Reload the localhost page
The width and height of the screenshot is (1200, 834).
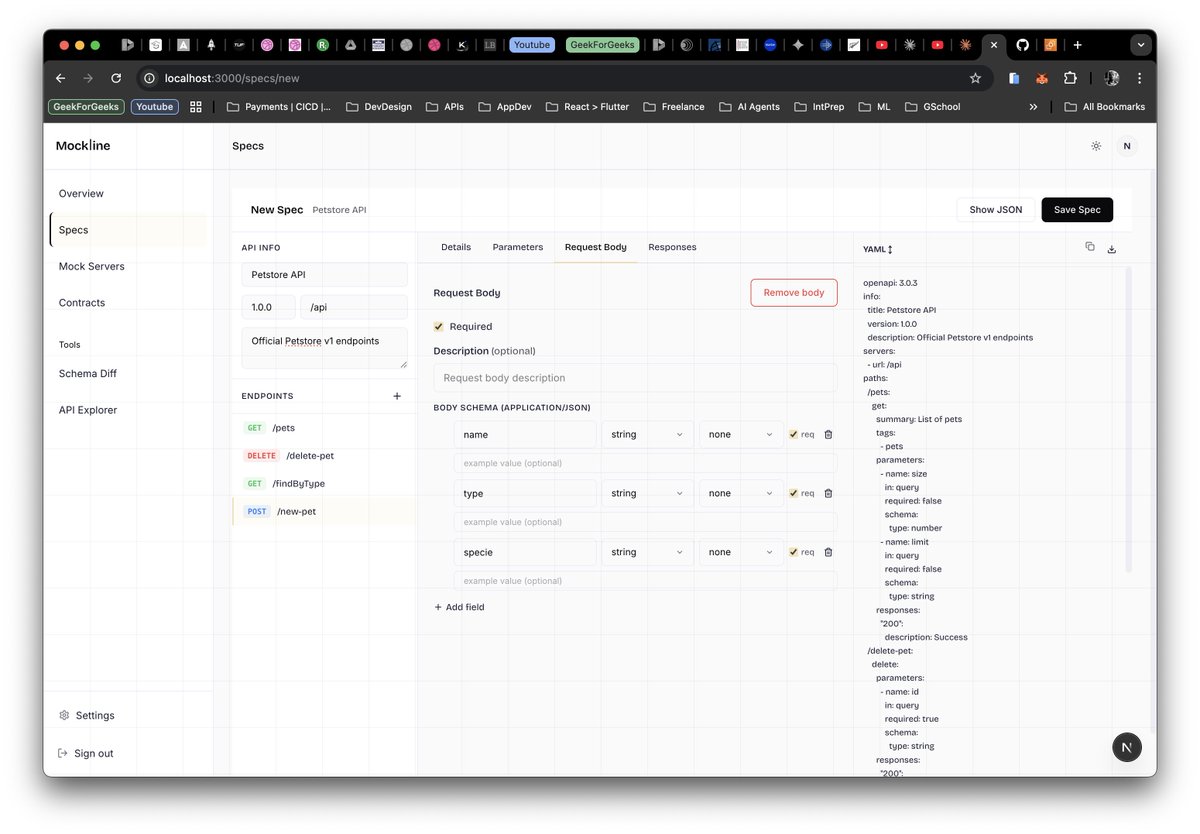(116, 78)
